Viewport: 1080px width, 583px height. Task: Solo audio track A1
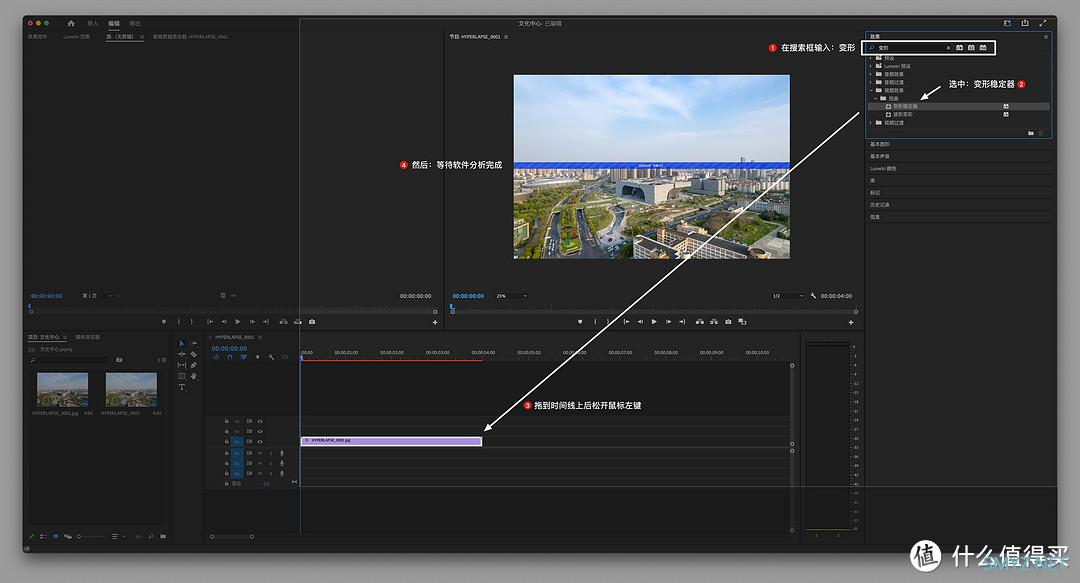[x=270, y=453]
